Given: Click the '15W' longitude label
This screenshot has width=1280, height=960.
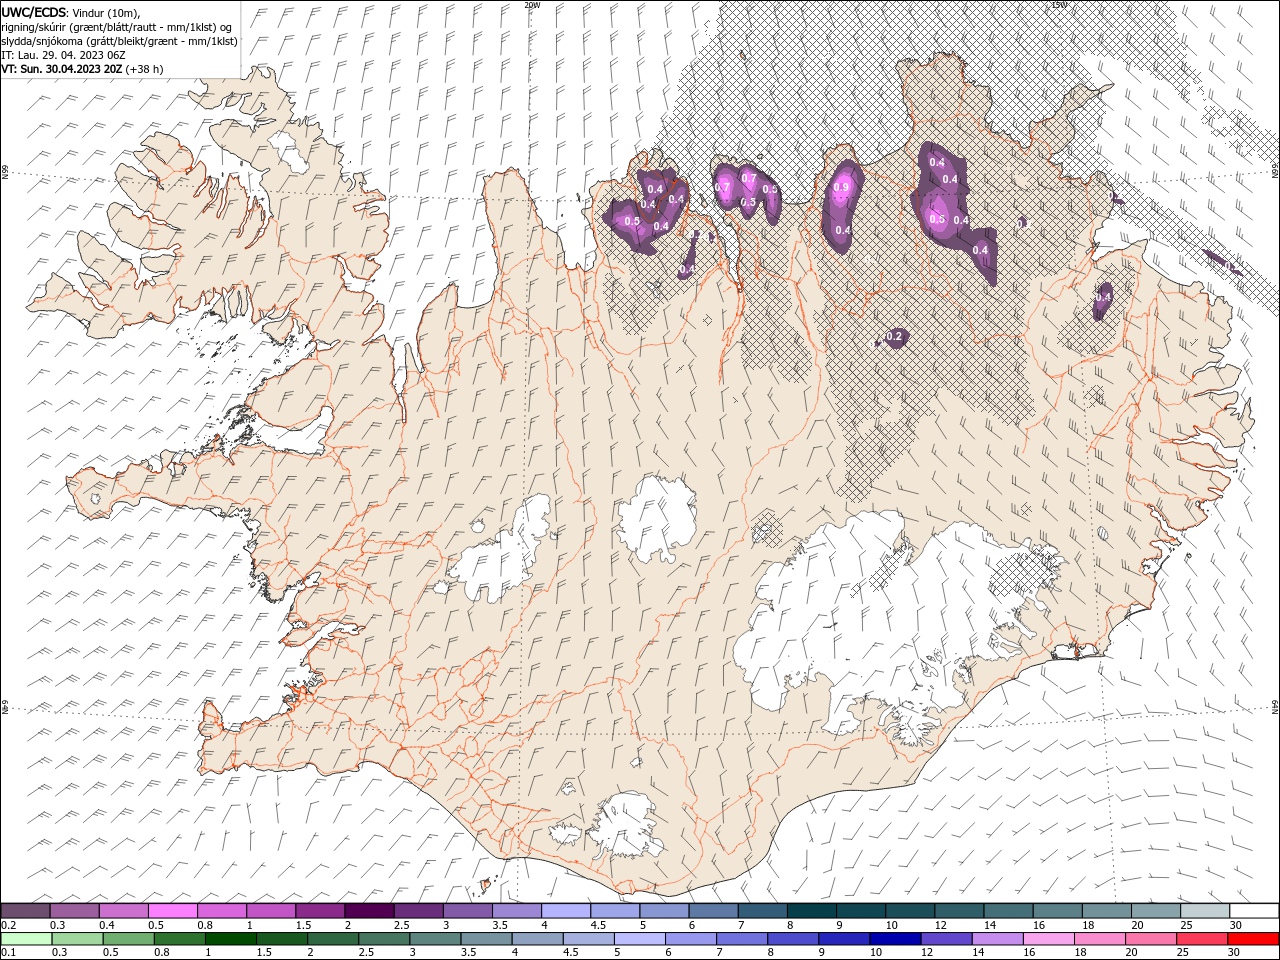Looking at the screenshot, I should tap(1058, 5).
